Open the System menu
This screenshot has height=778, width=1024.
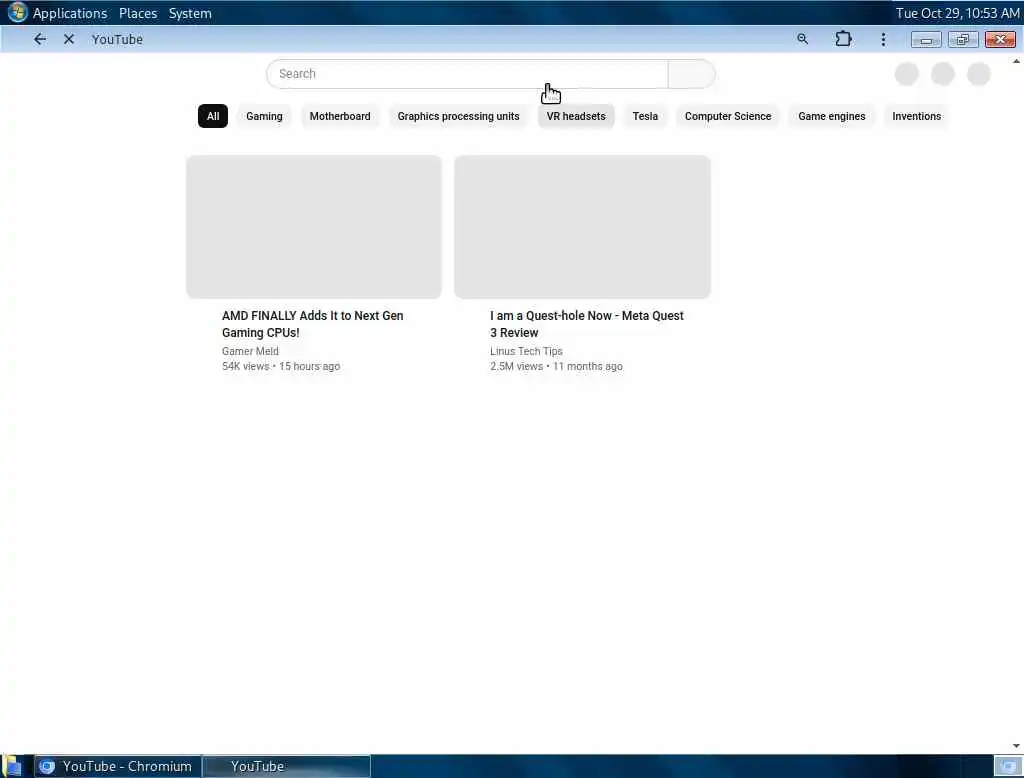pyautogui.click(x=190, y=13)
